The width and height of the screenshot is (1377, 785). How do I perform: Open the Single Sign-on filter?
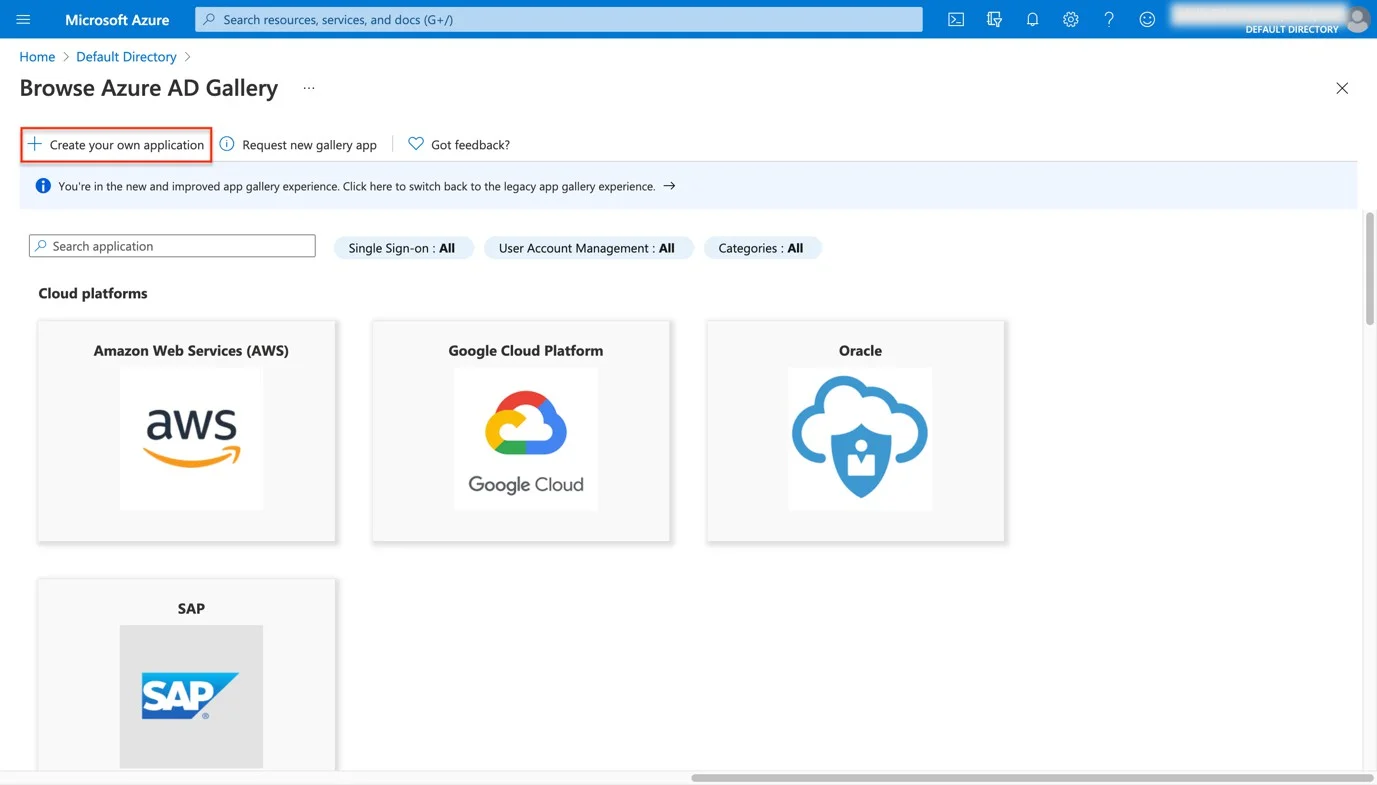click(402, 248)
